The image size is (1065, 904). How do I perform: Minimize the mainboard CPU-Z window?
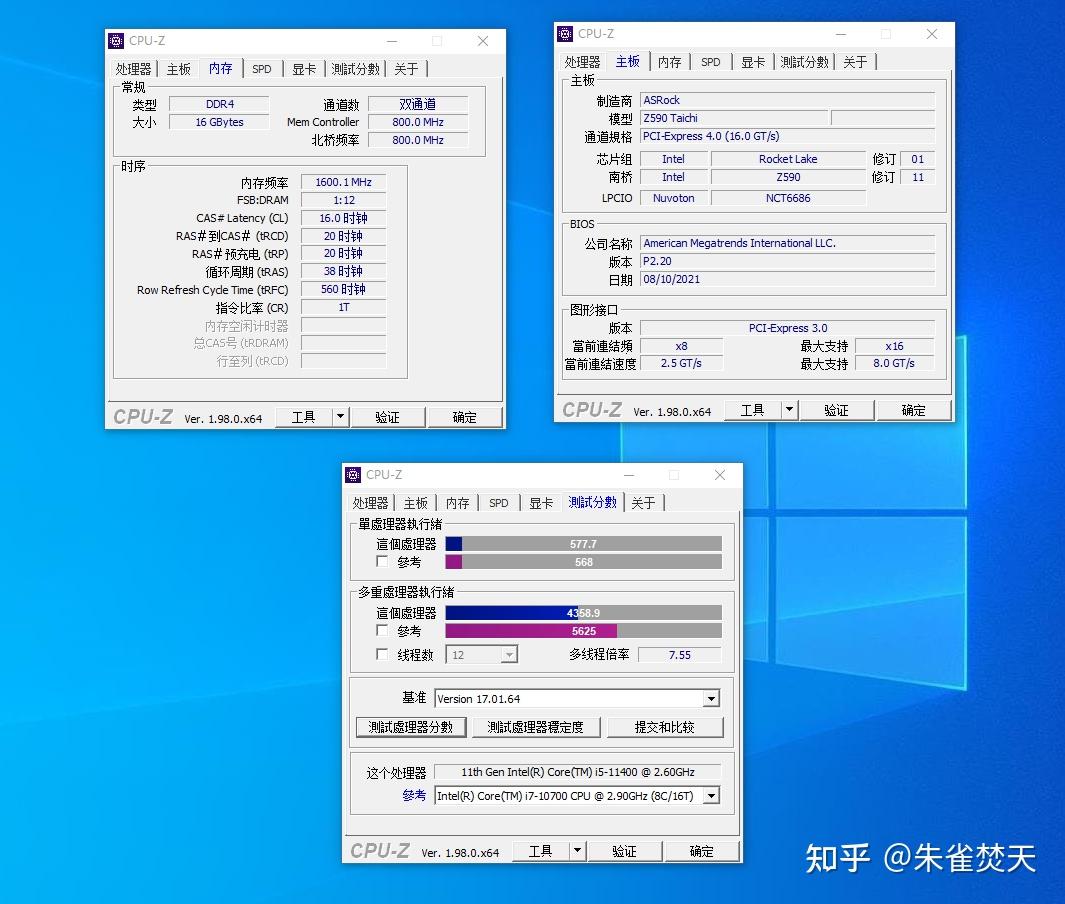(x=841, y=34)
